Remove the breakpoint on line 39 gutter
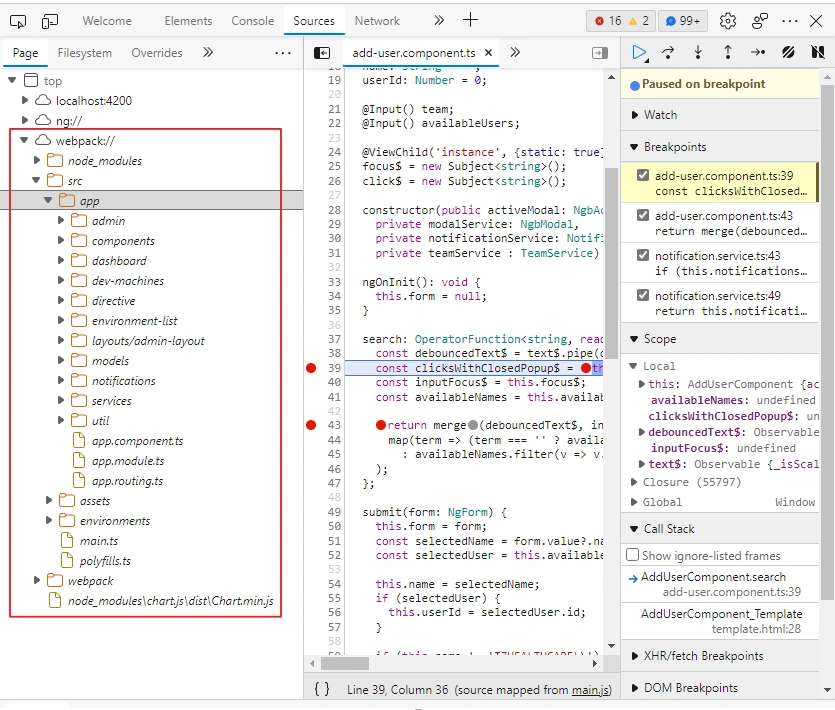 [311, 368]
